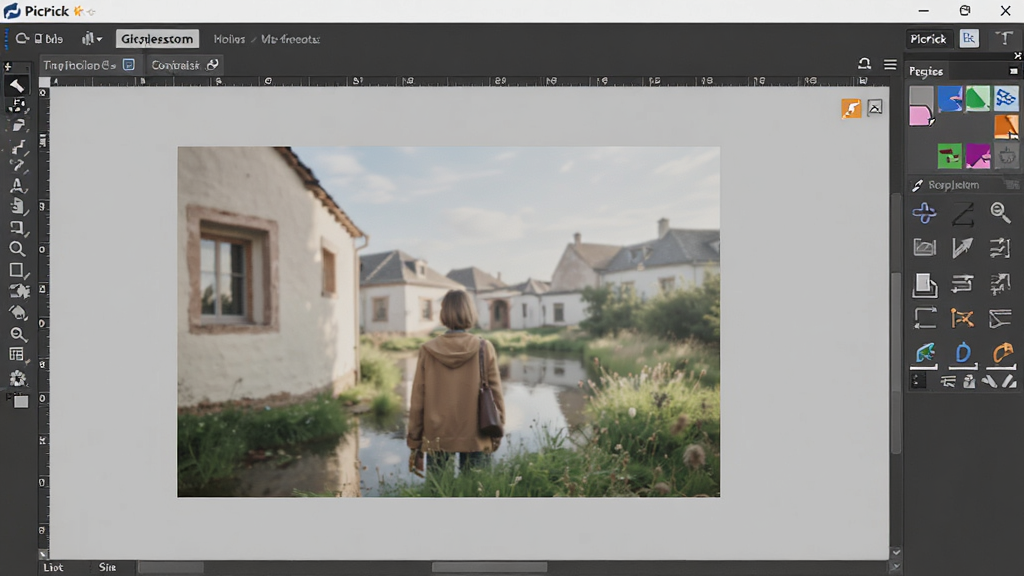Click the orange icon at canvas top-right
1024x576 pixels.
[x=851, y=108]
